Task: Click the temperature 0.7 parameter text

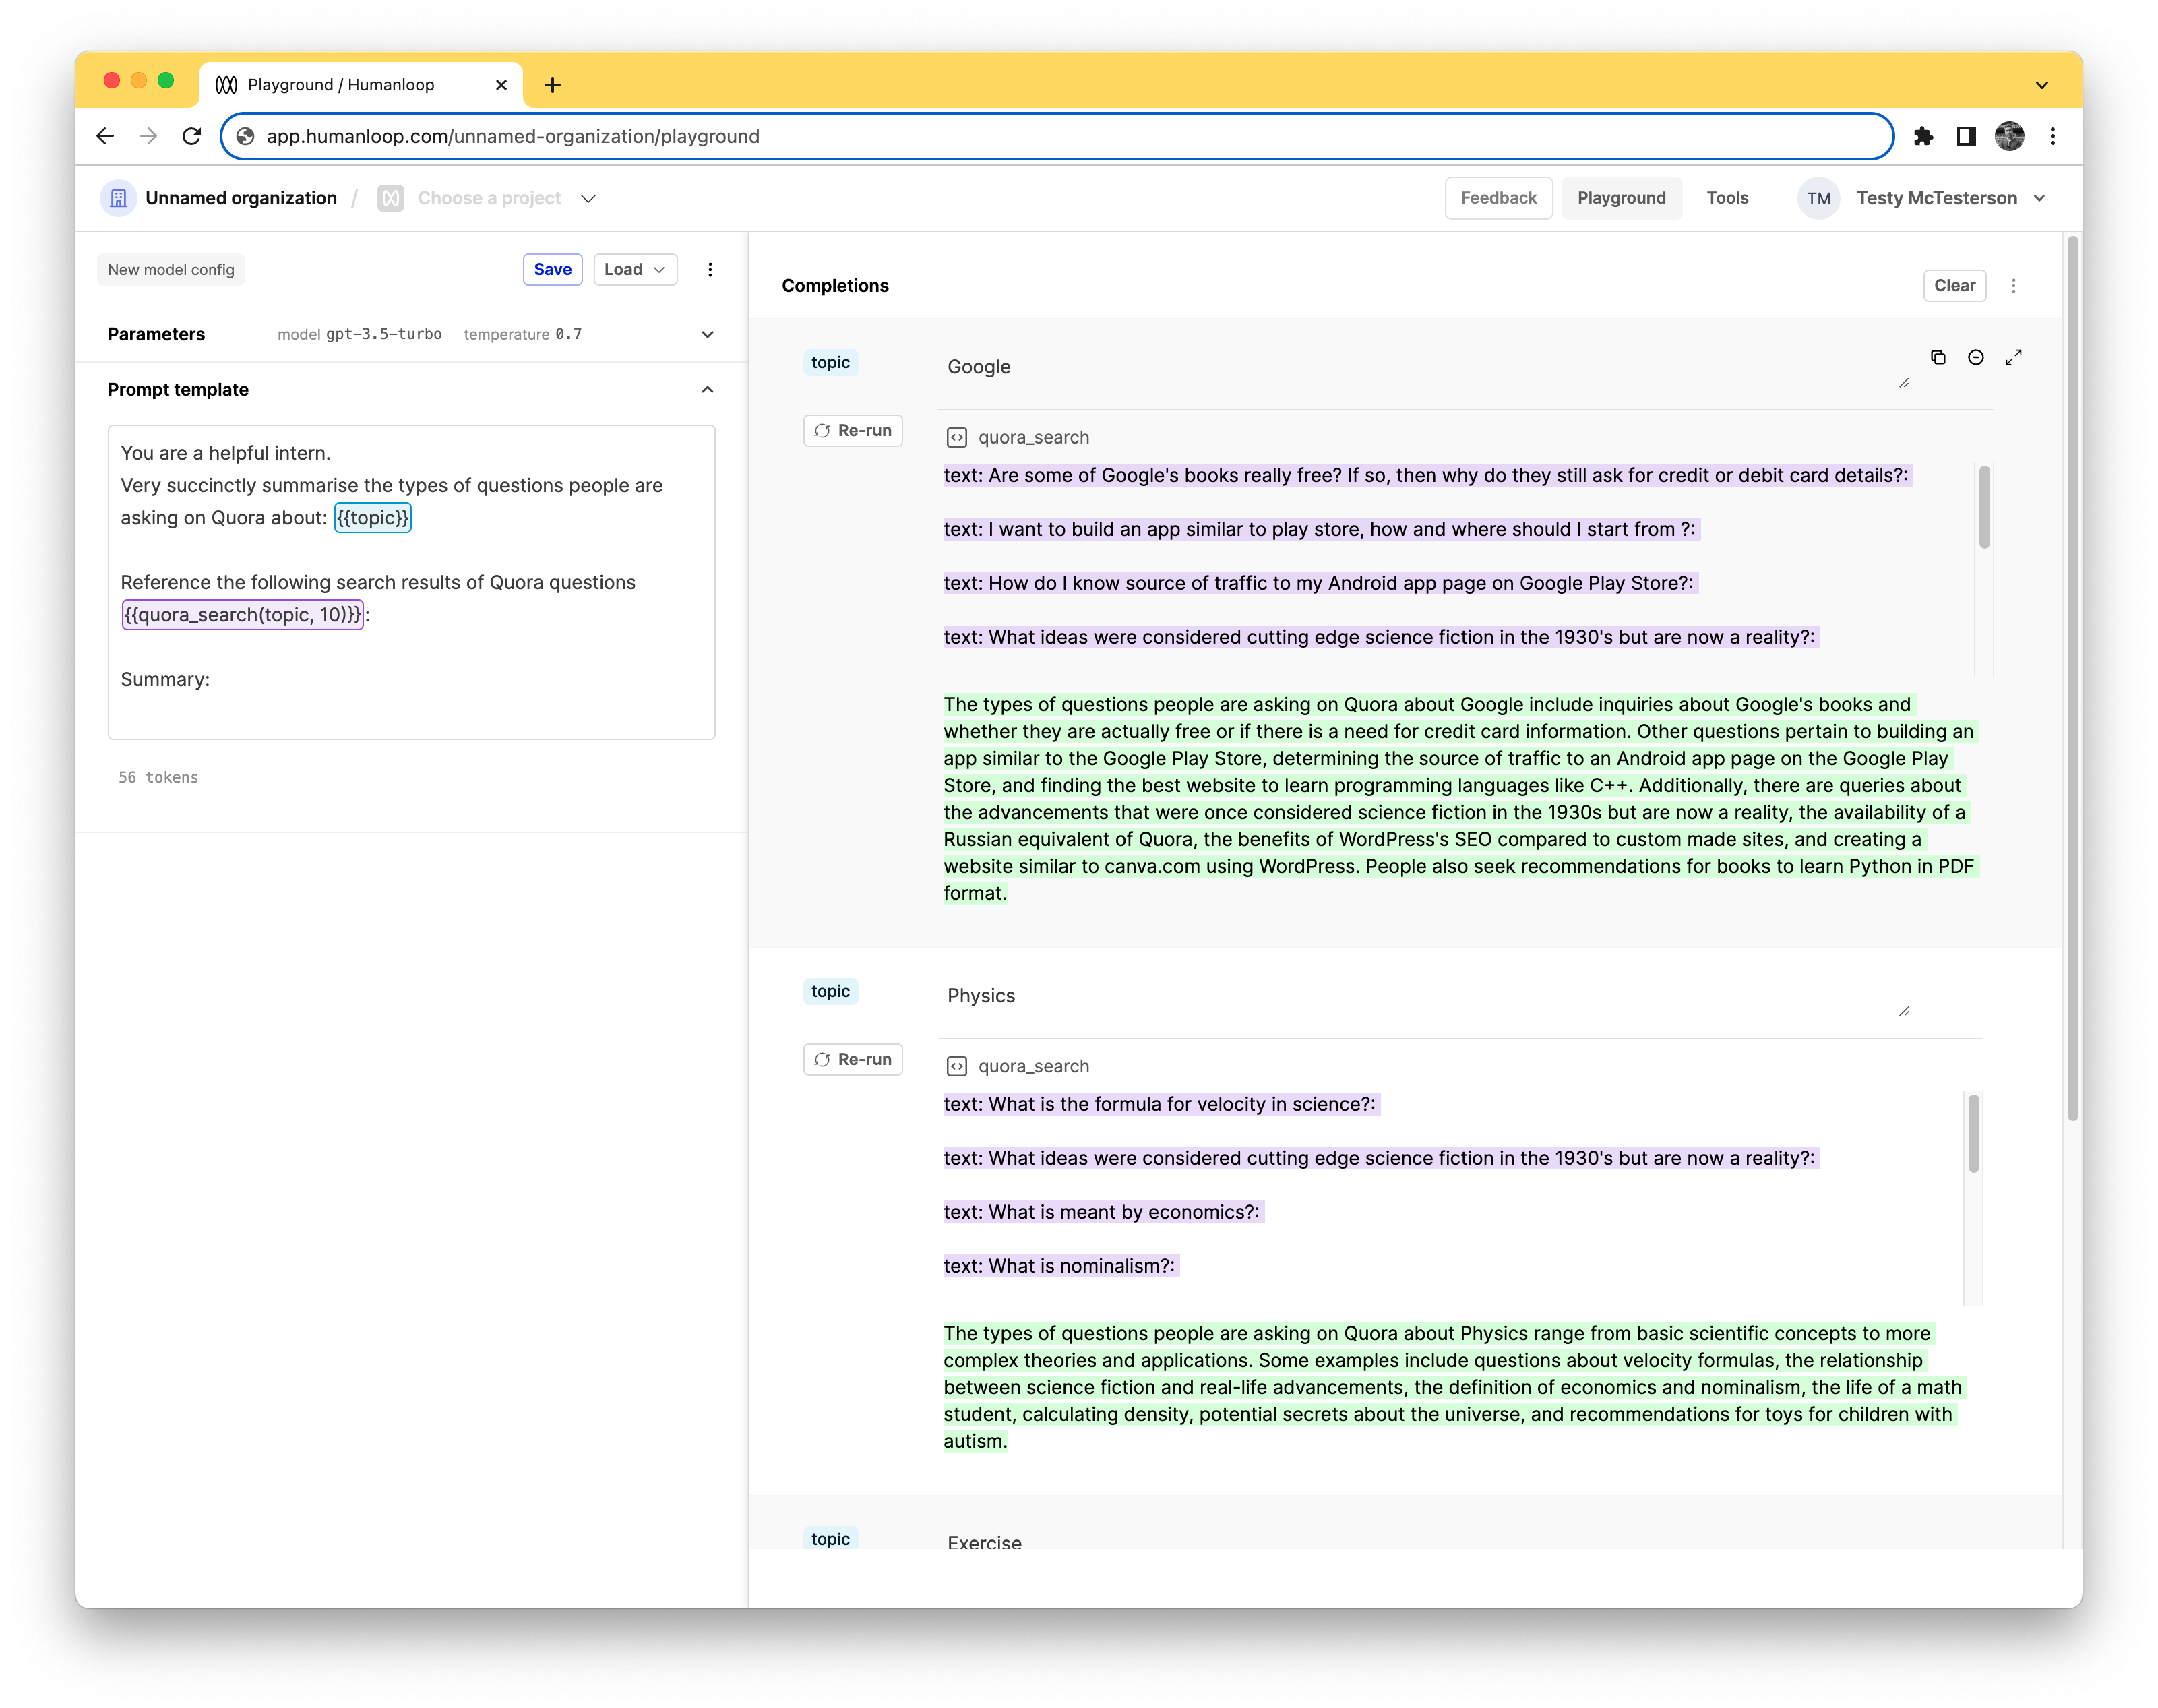Action: [x=522, y=334]
